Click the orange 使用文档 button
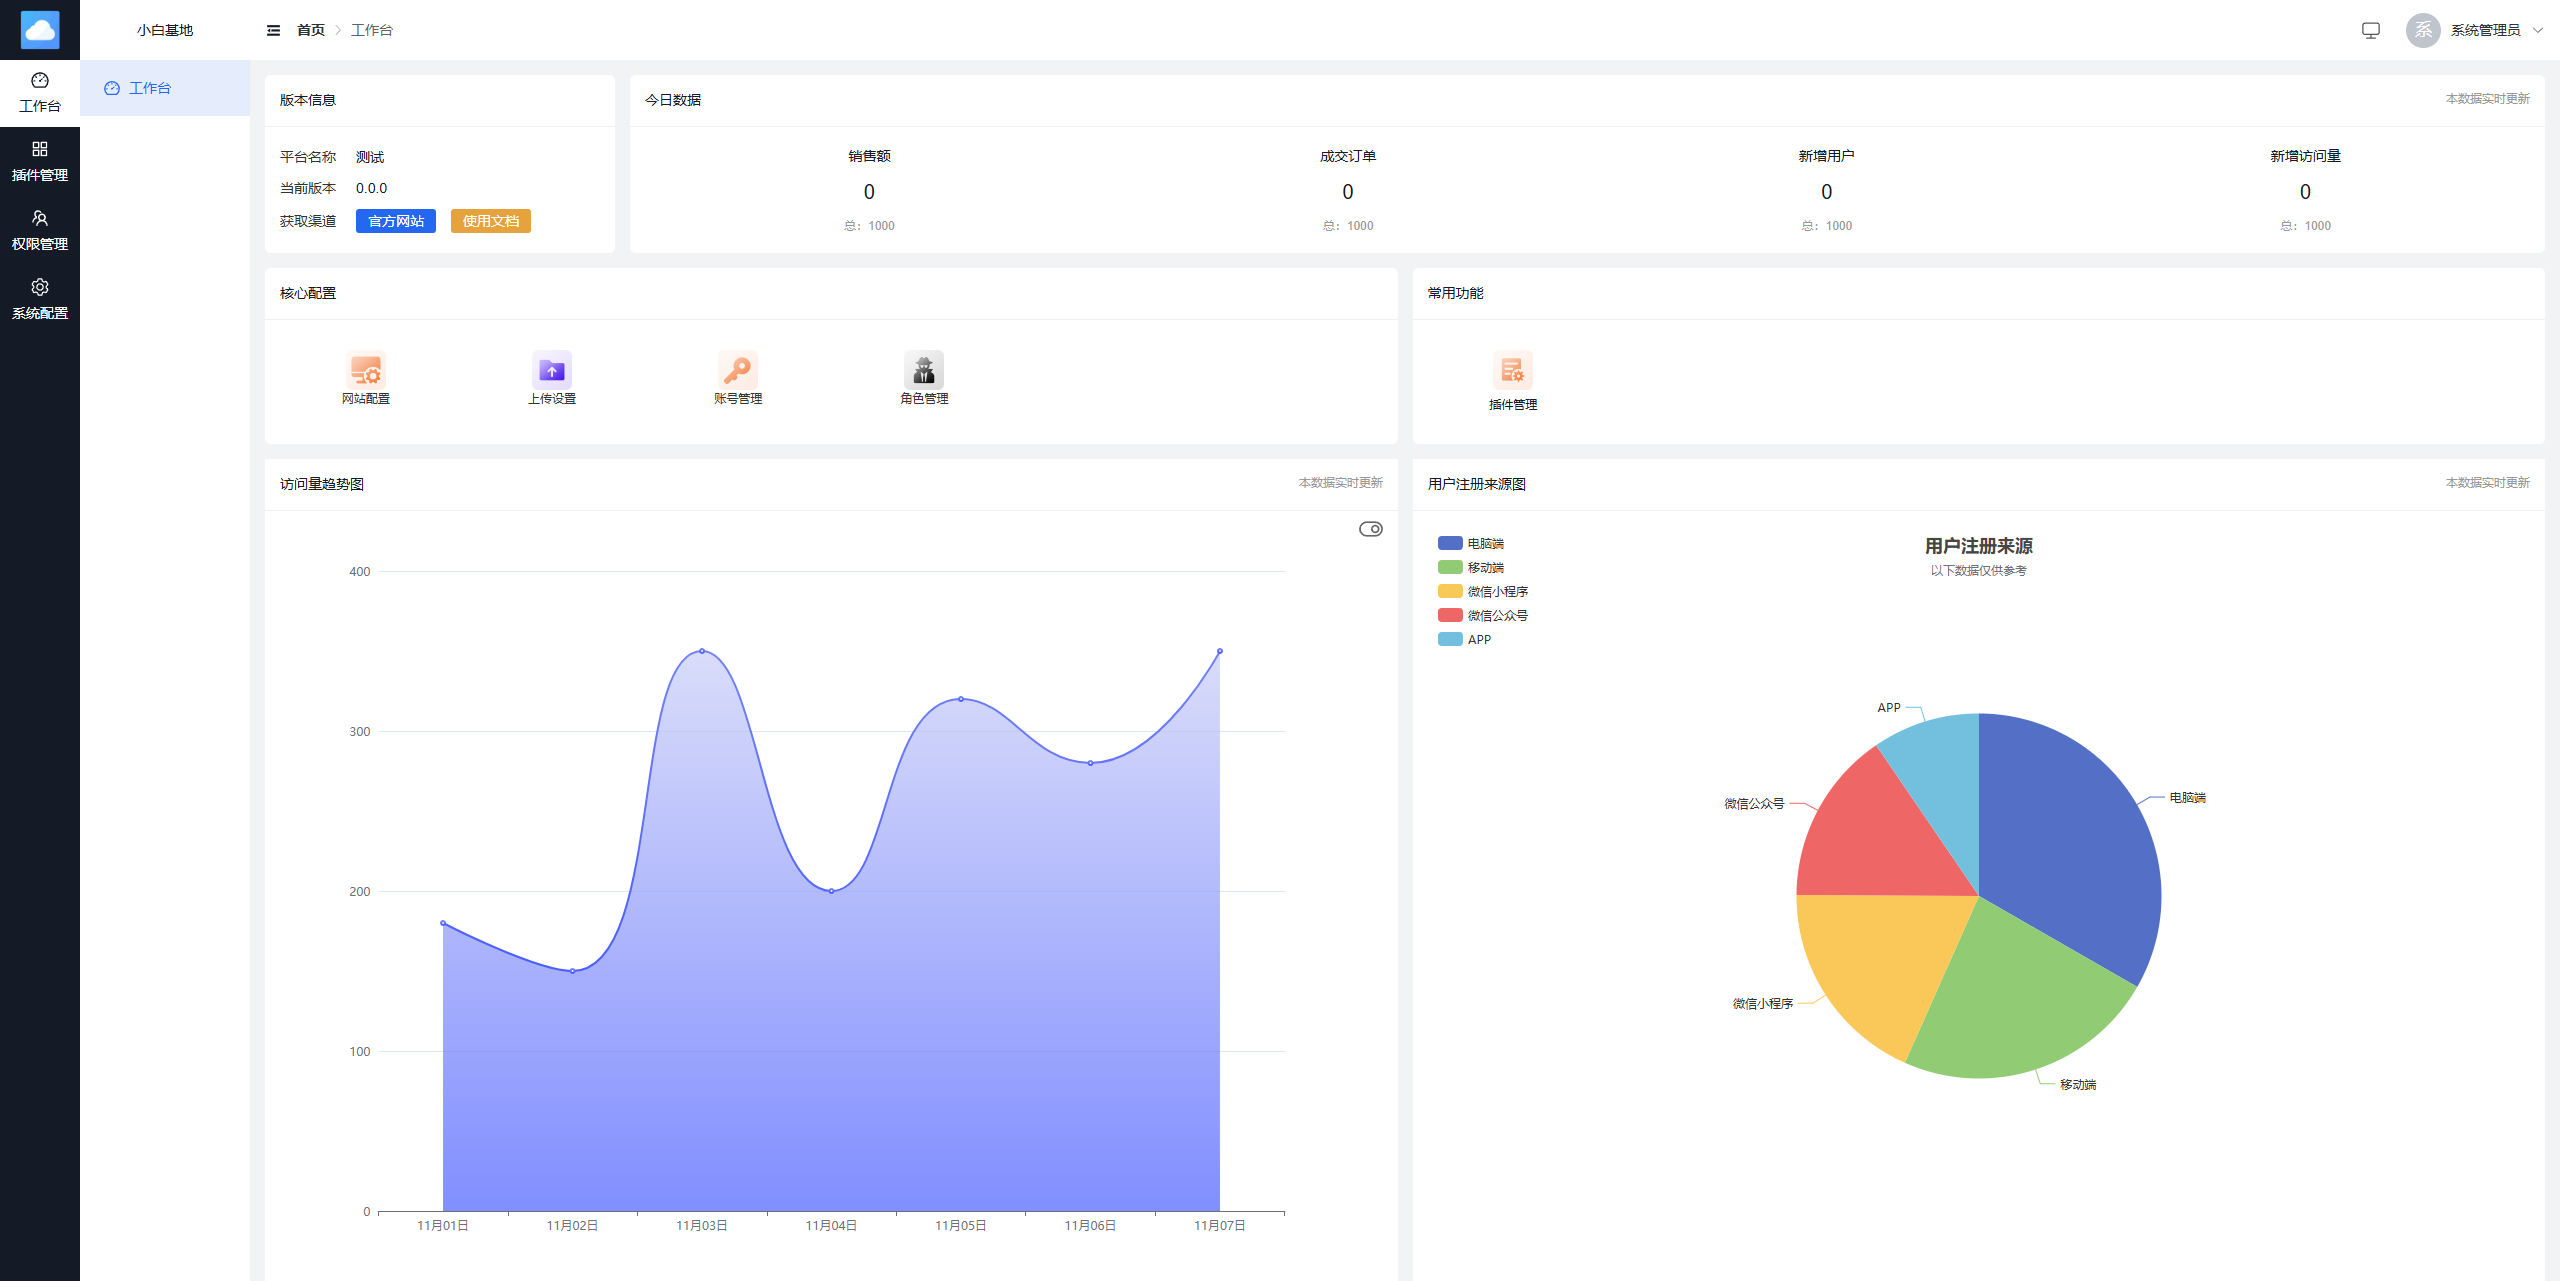Screen dimensions: 2560x1281 [490, 221]
